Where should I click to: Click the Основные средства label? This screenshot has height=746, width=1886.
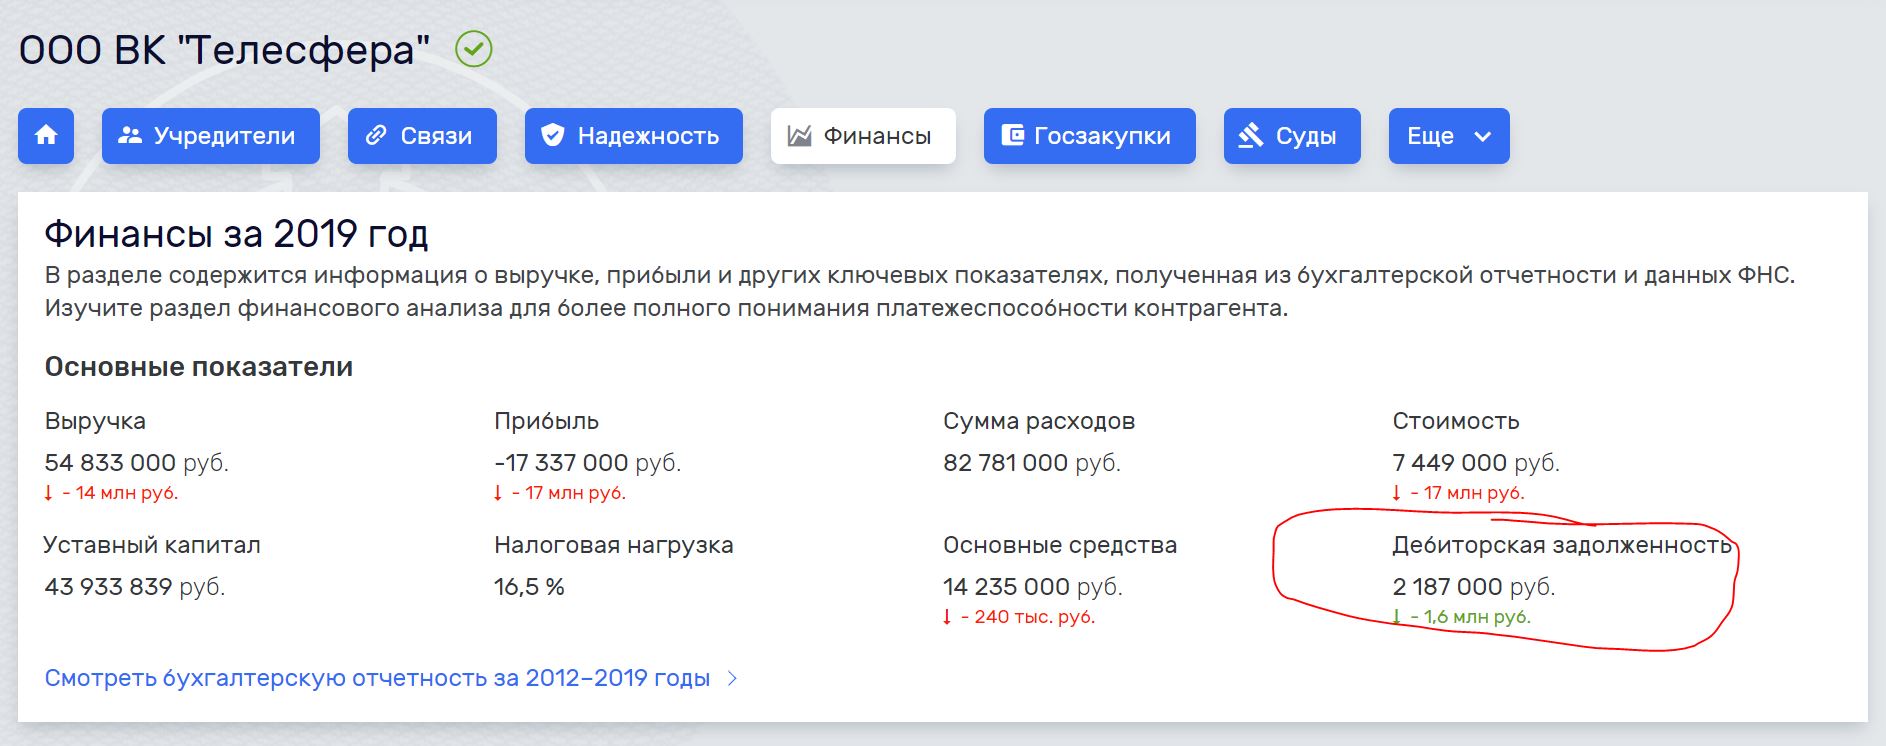coord(1060,545)
